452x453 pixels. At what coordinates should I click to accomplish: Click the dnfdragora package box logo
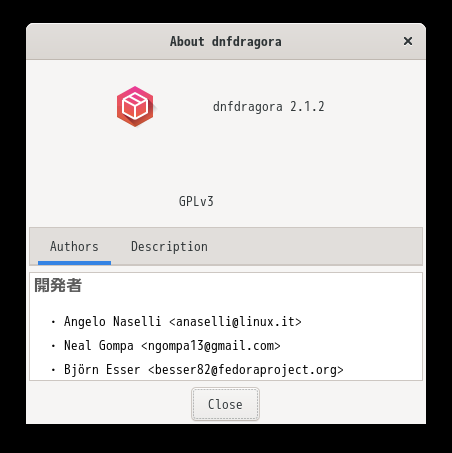pos(136,107)
